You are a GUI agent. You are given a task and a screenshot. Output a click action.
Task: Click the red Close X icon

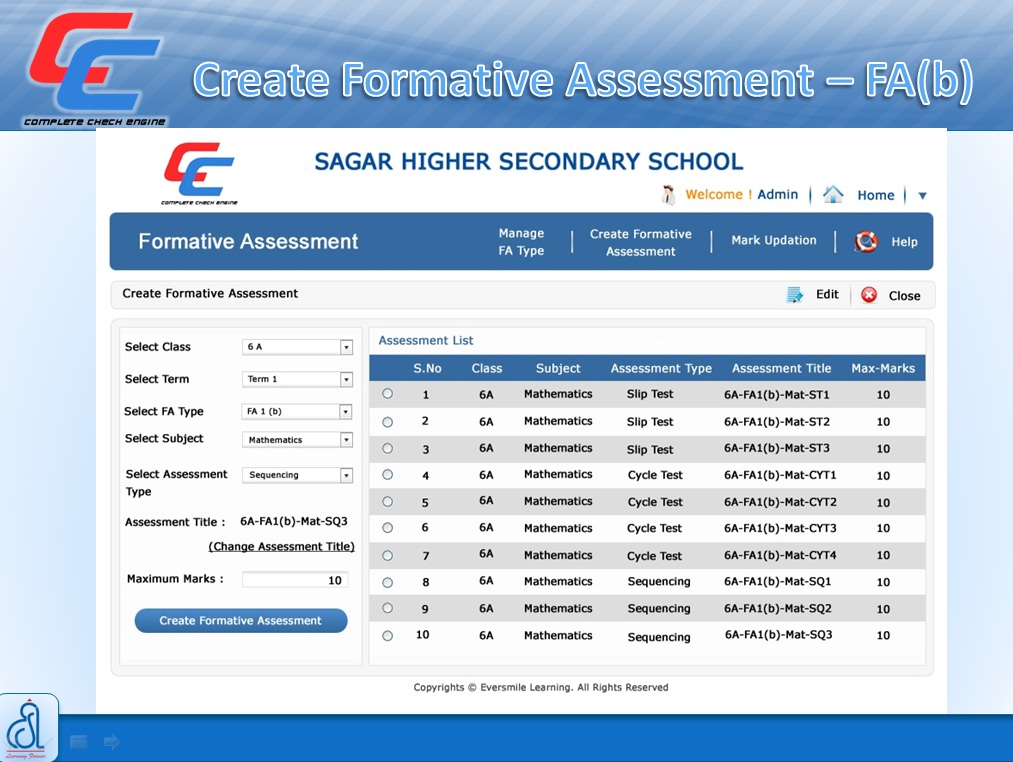click(x=869, y=295)
